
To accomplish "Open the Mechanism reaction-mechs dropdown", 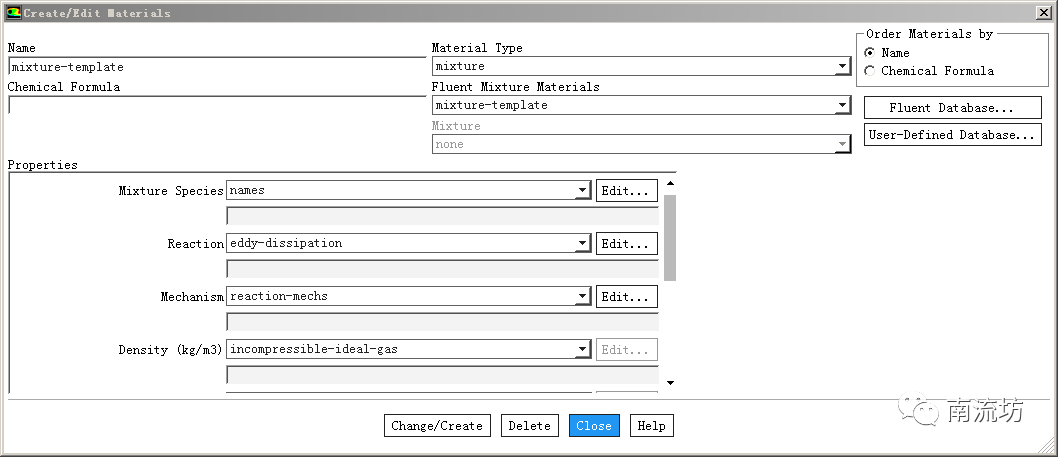I will (x=582, y=297).
